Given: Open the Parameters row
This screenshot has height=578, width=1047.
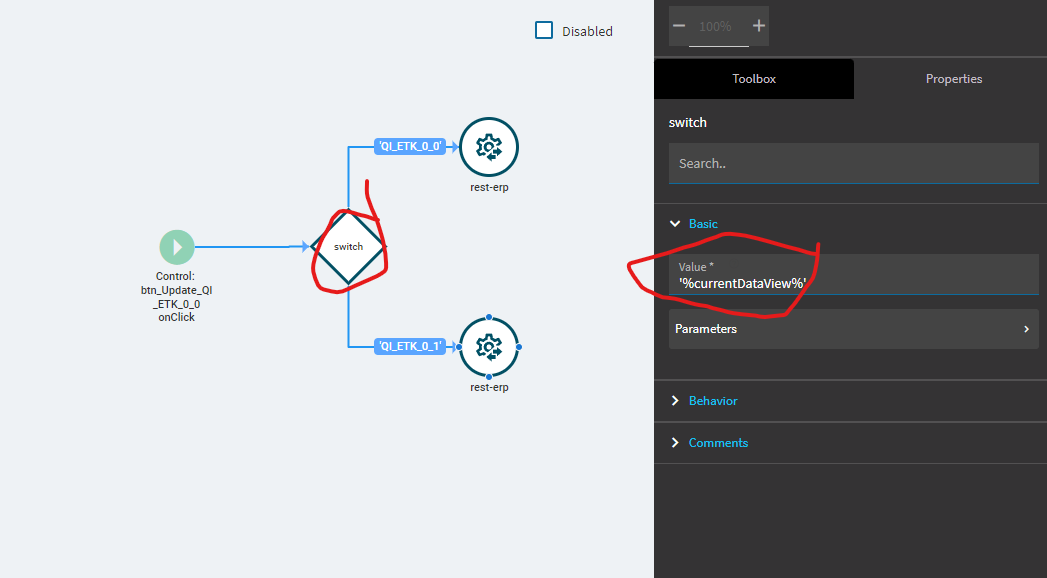Looking at the screenshot, I should 853,329.
